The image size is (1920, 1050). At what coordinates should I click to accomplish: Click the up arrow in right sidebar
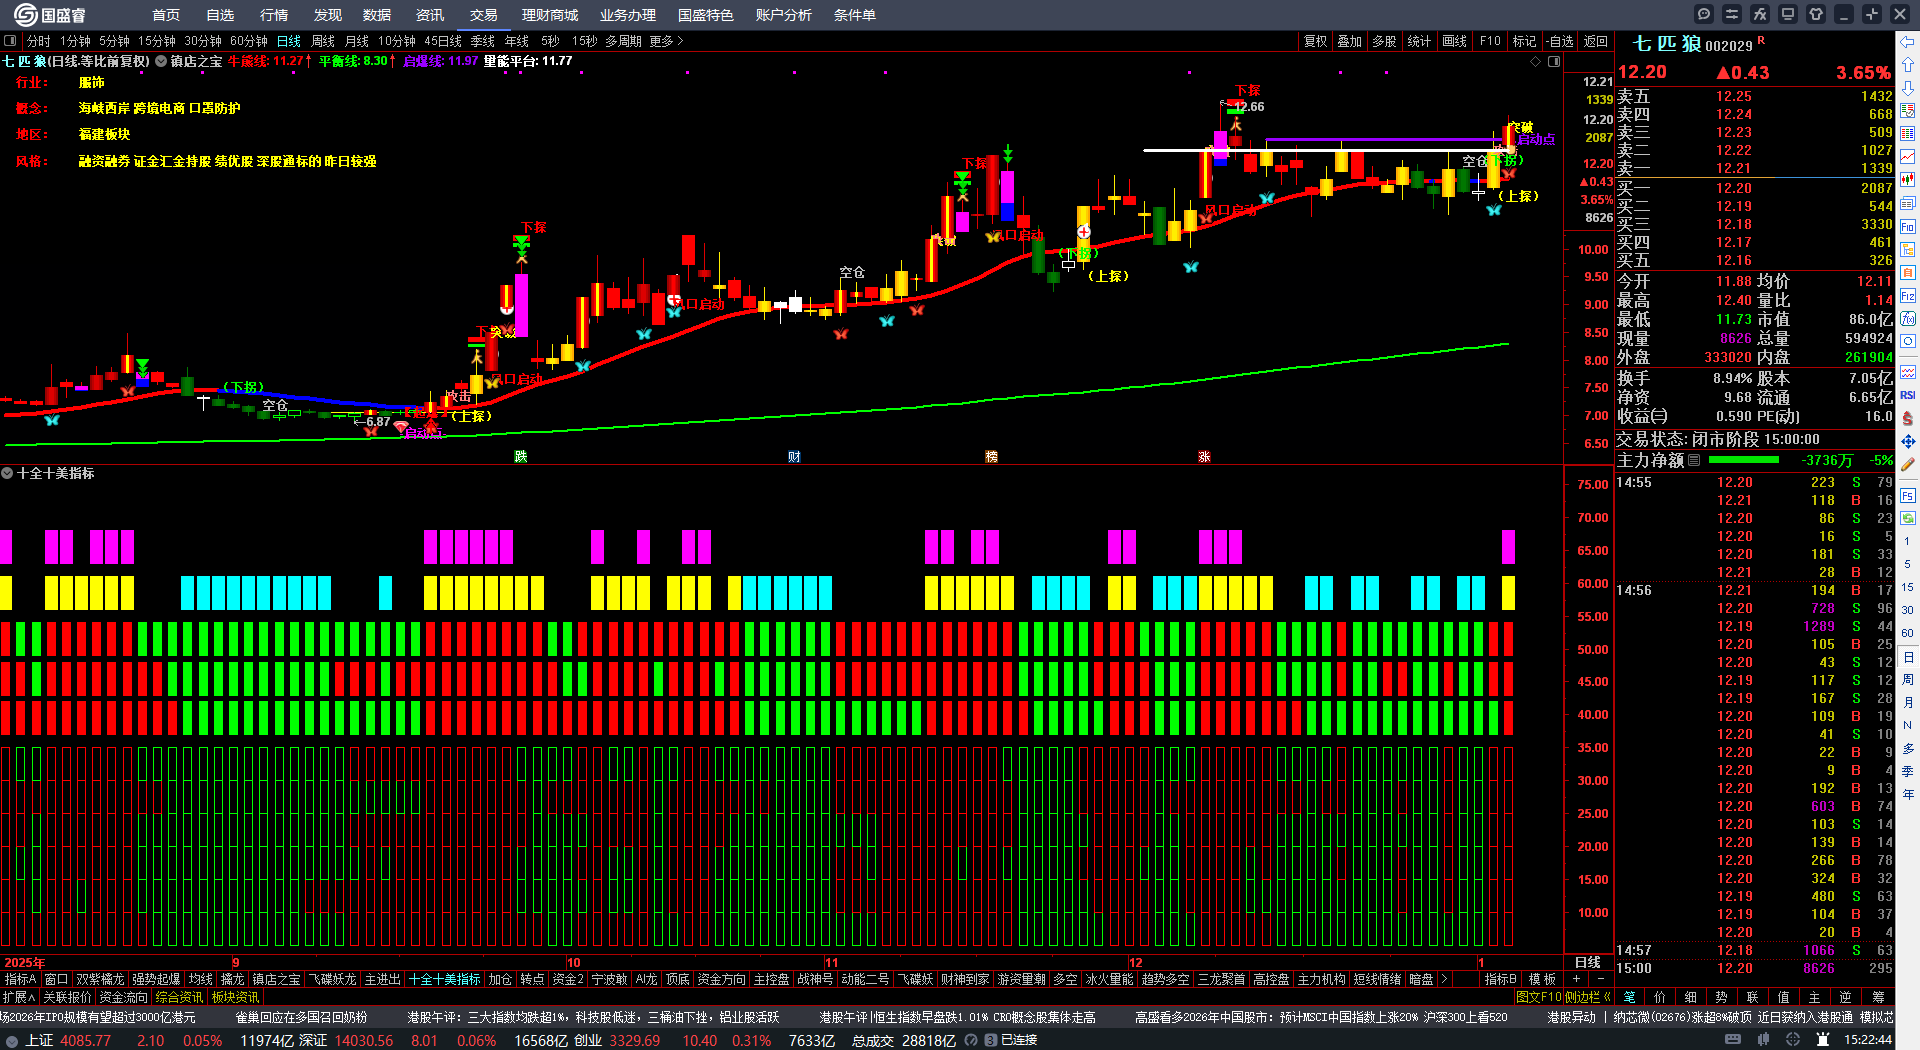coord(1908,65)
